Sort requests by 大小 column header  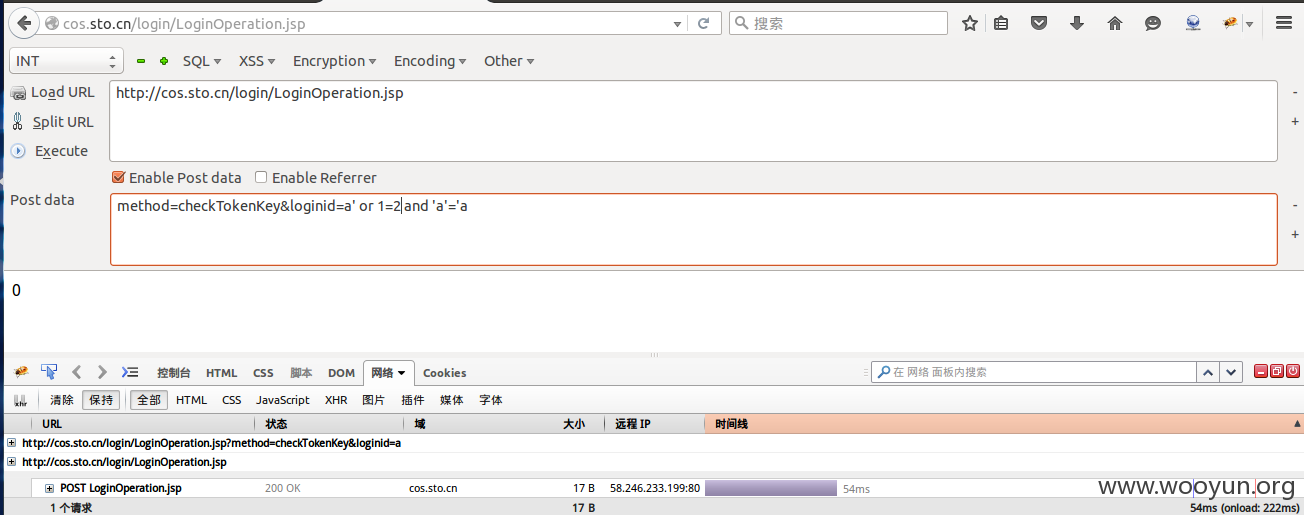click(574, 424)
